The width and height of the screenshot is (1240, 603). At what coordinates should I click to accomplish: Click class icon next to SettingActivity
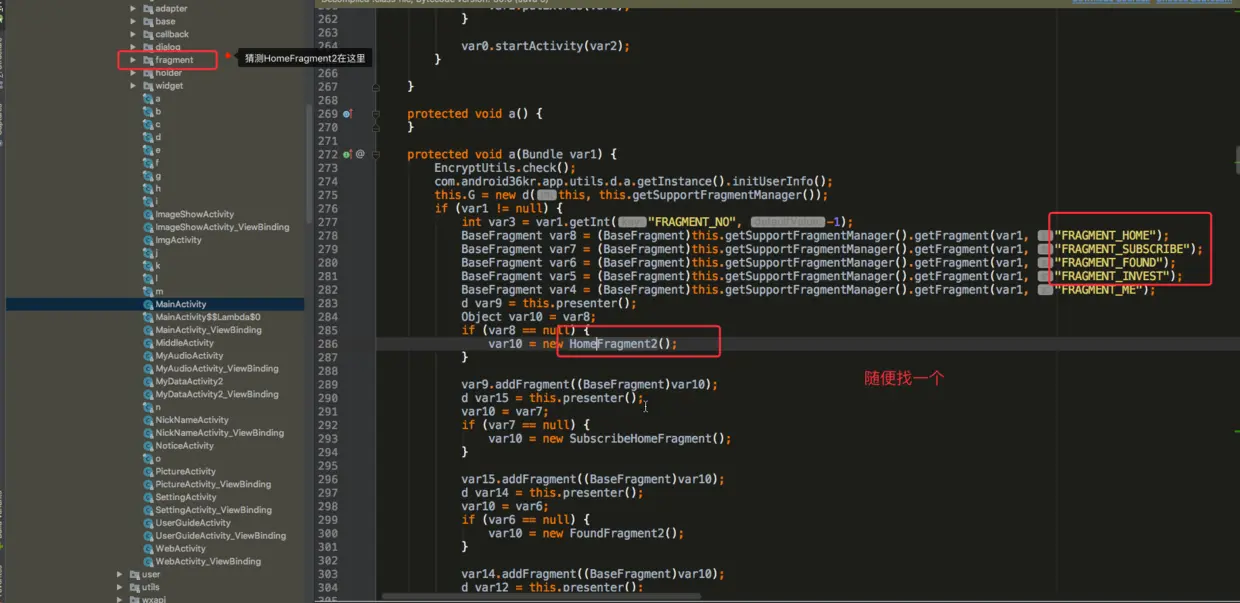click(x=148, y=498)
